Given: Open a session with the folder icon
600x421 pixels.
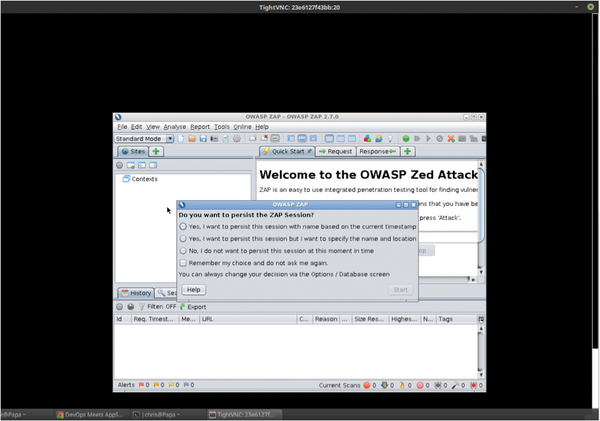Looking at the screenshot, I should (x=192, y=139).
